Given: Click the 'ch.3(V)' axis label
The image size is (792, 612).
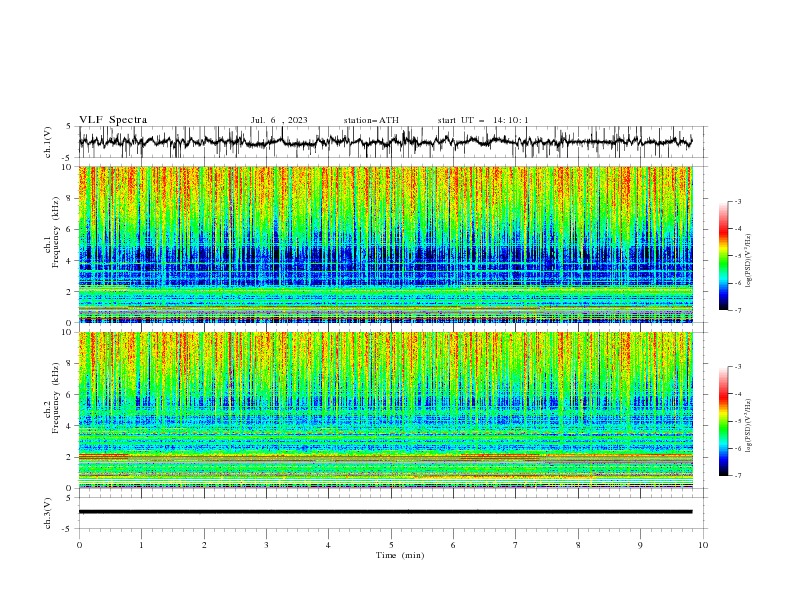Looking at the screenshot, I should [x=48, y=513].
